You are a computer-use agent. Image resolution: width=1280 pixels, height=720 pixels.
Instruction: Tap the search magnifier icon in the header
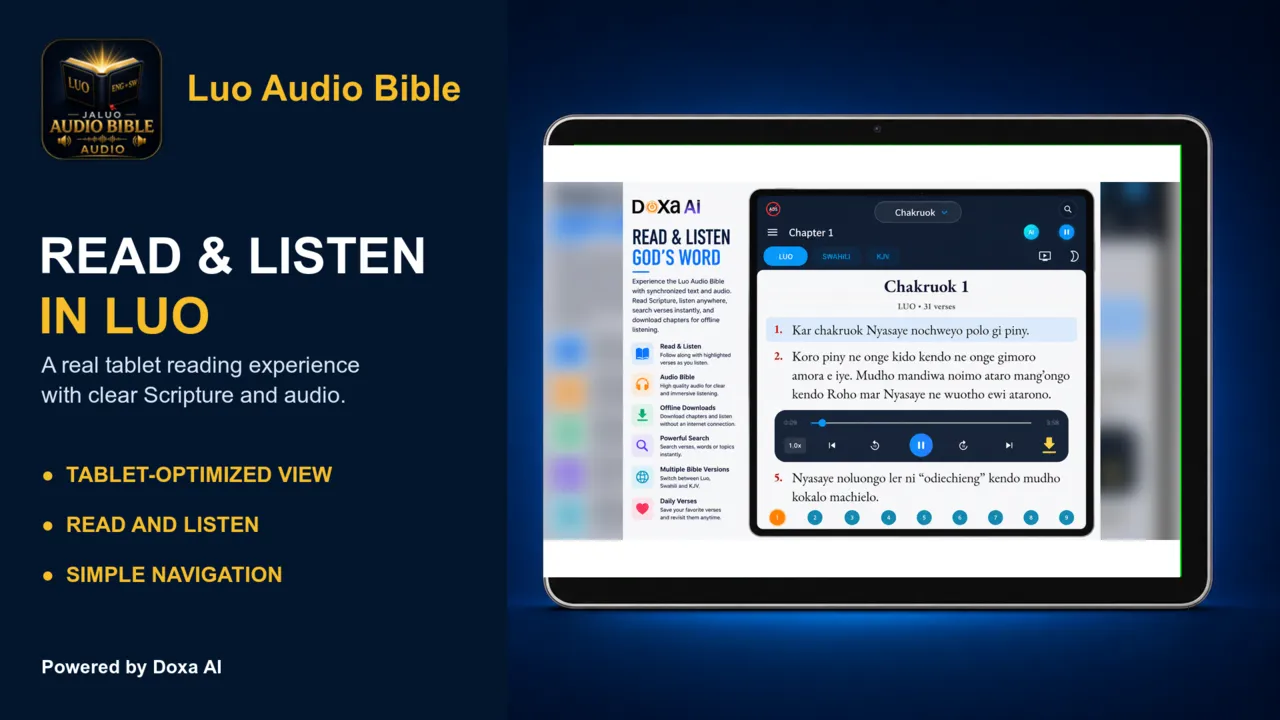pos(1067,209)
